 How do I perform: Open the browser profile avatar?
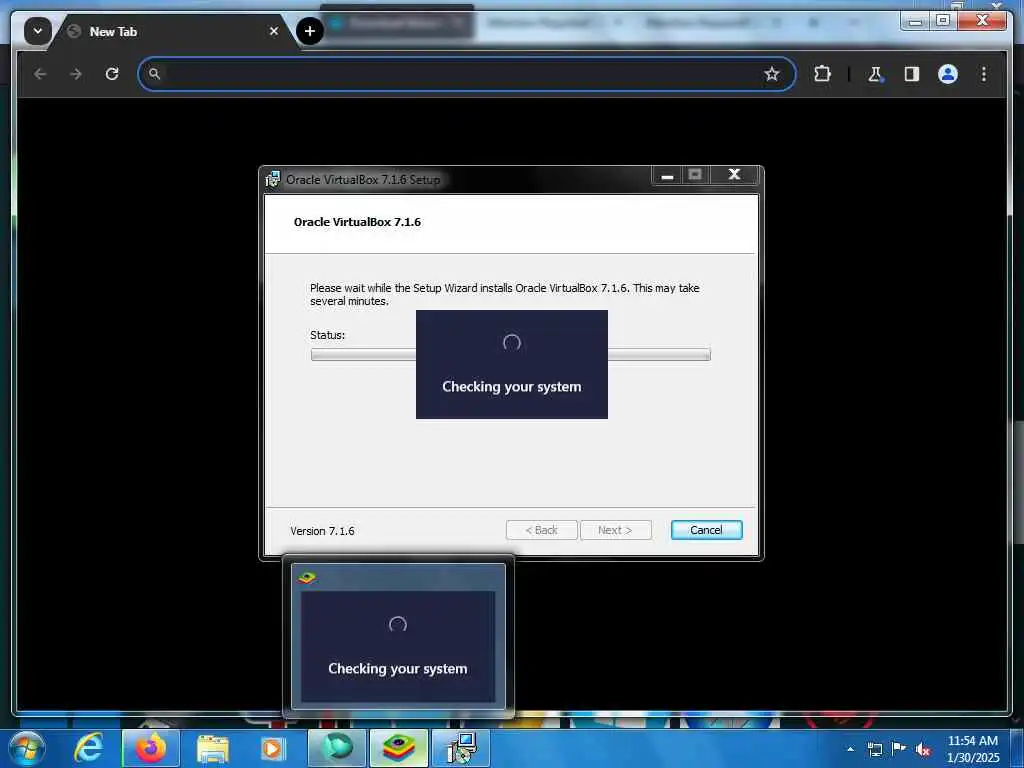[x=948, y=74]
